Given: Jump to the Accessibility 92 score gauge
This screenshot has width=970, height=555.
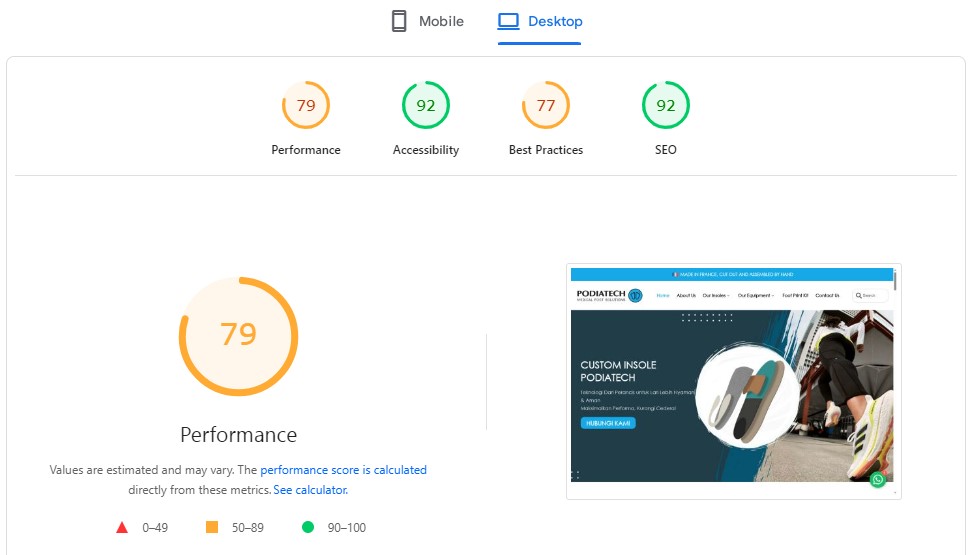Looking at the screenshot, I should point(426,106).
